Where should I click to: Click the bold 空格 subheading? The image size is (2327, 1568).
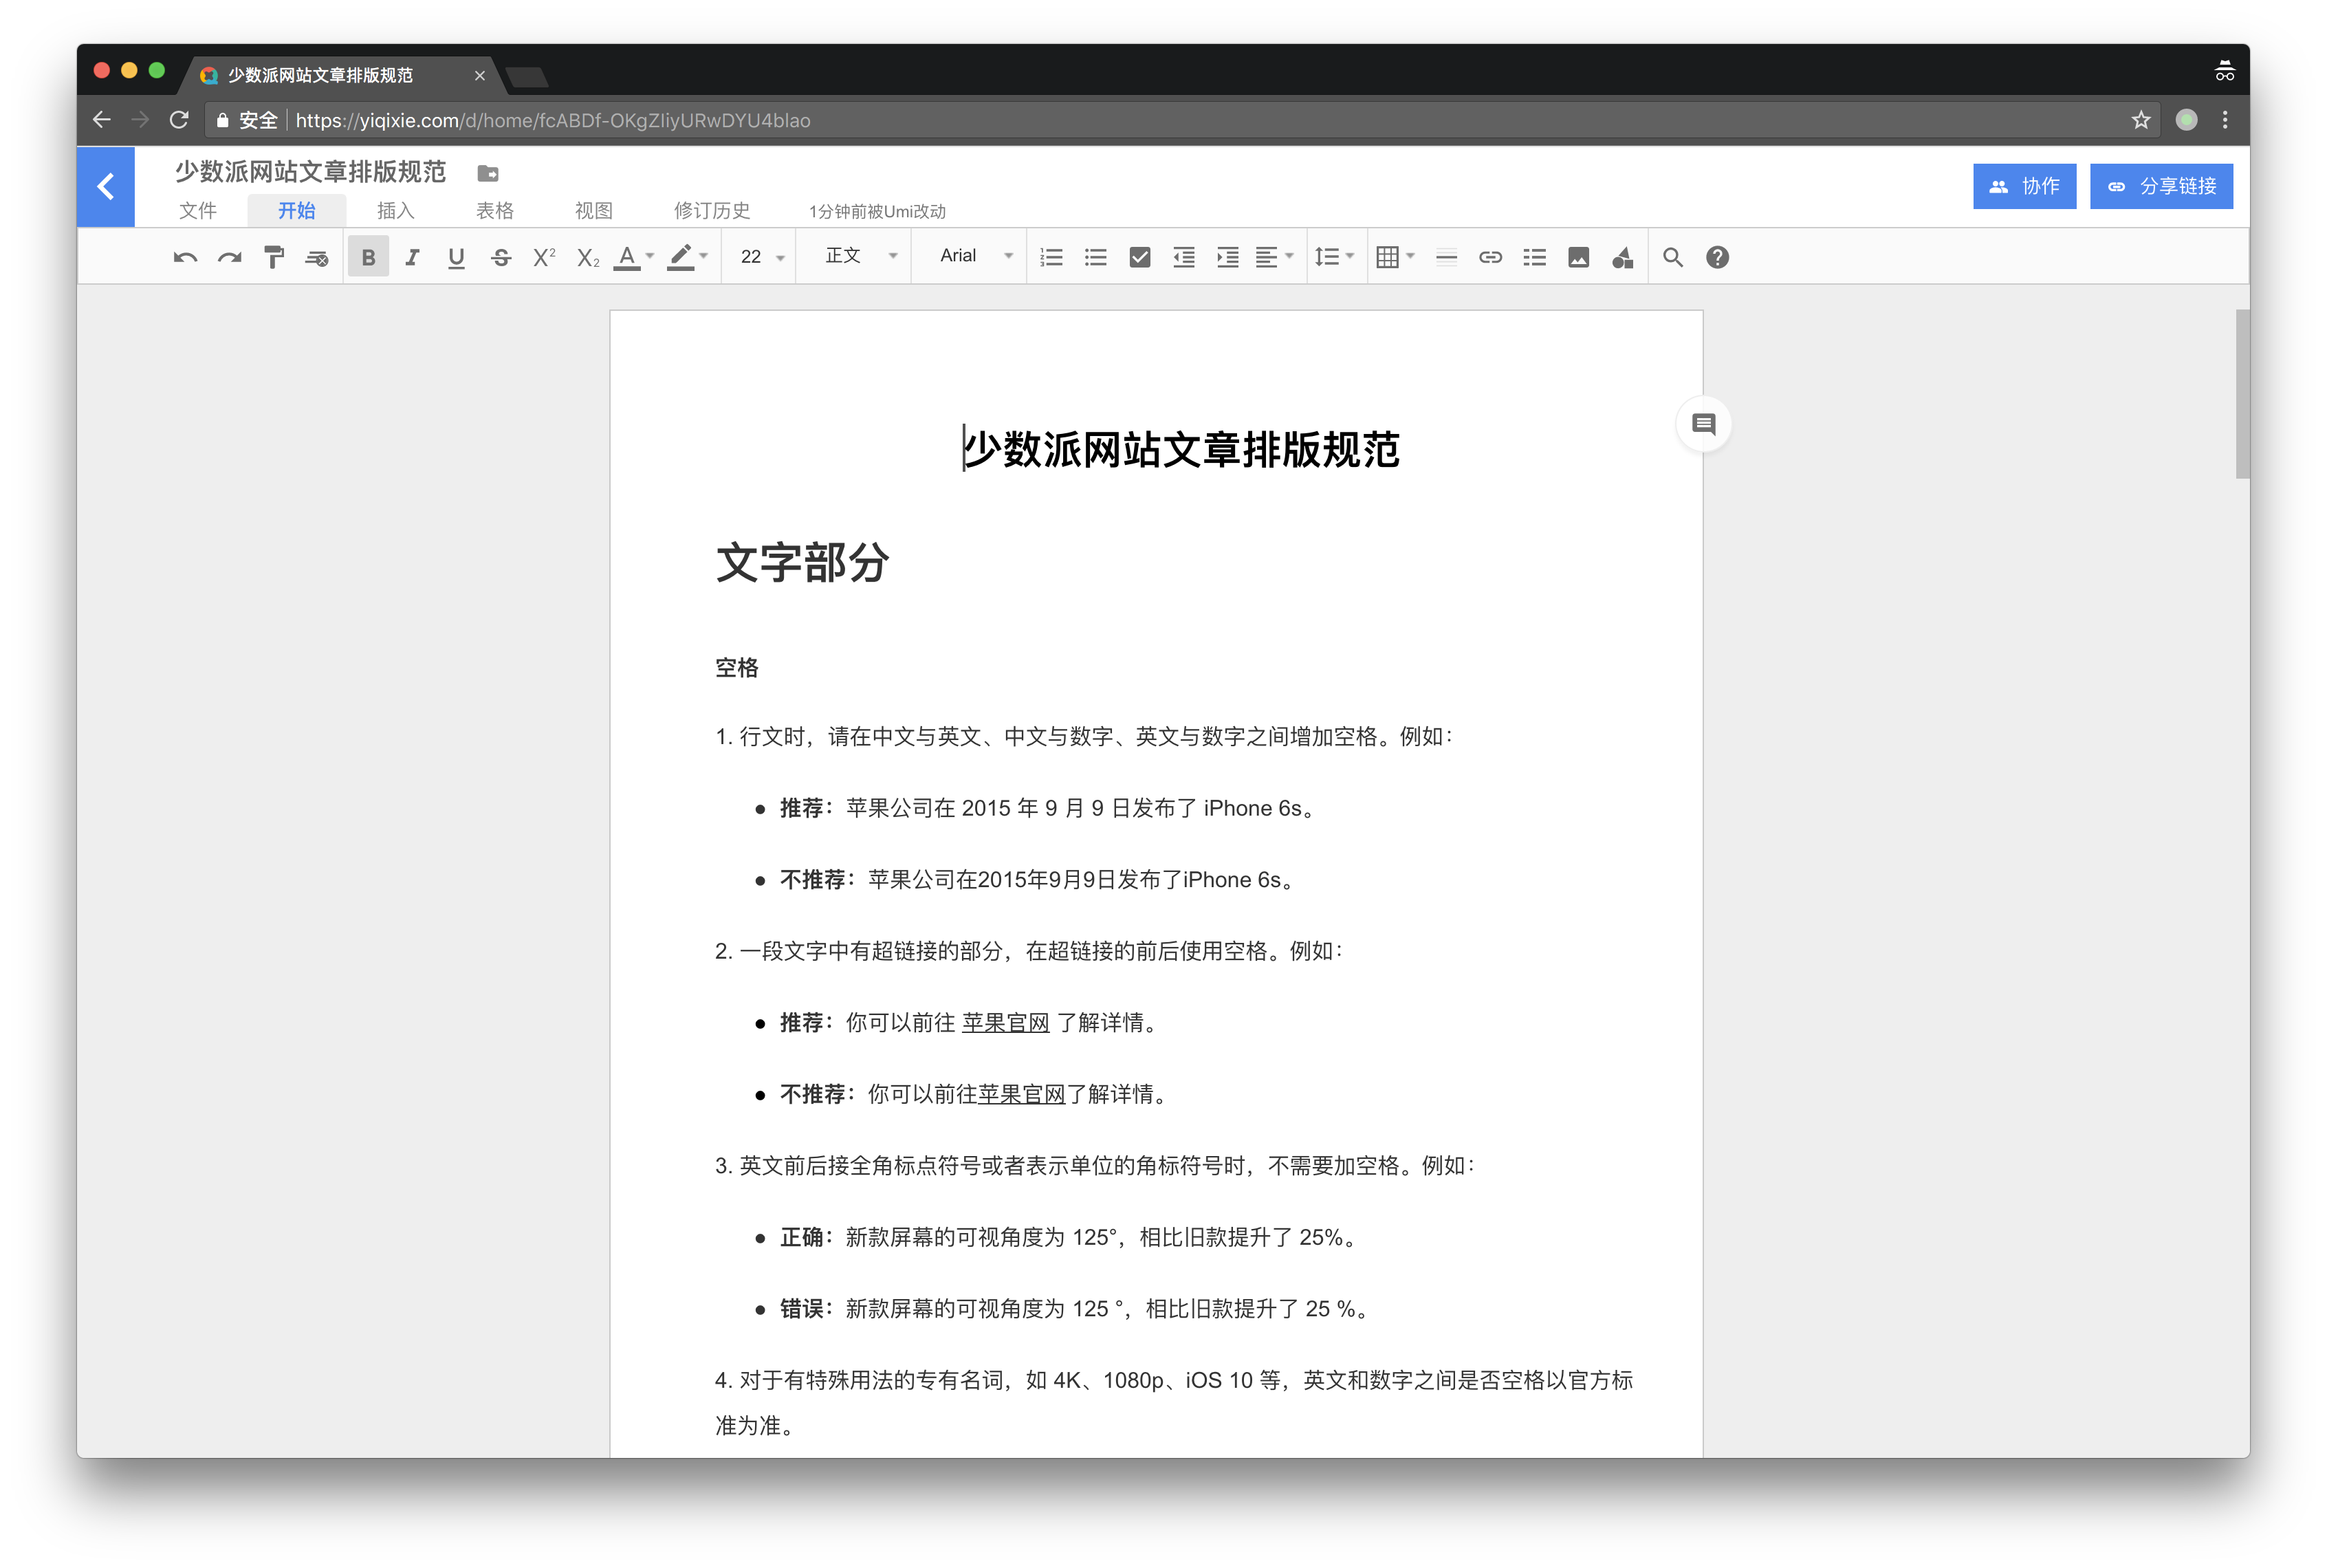click(737, 667)
